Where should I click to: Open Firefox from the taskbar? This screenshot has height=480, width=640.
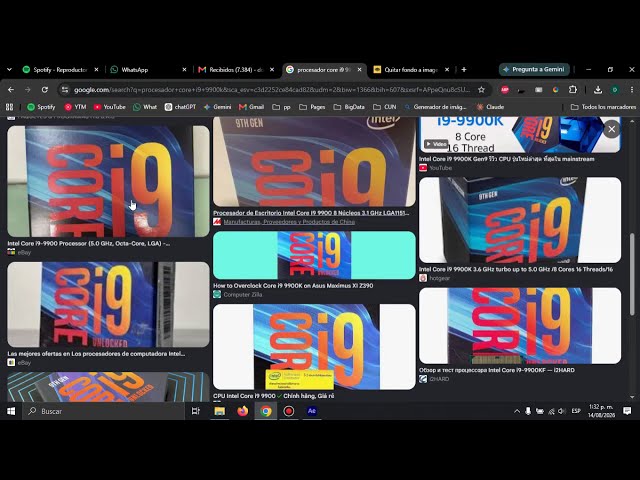[243, 411]
